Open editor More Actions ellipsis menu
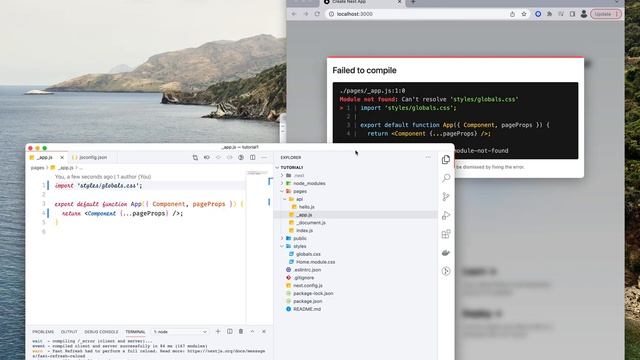Image resolution: width=640 pixels, height=360 pixels. pos(264,157)
